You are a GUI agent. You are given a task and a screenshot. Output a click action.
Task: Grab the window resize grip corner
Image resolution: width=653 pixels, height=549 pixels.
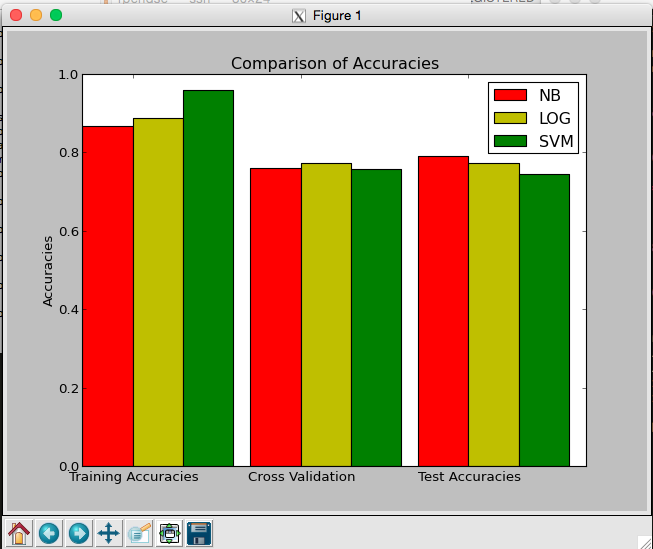point(645,542)
